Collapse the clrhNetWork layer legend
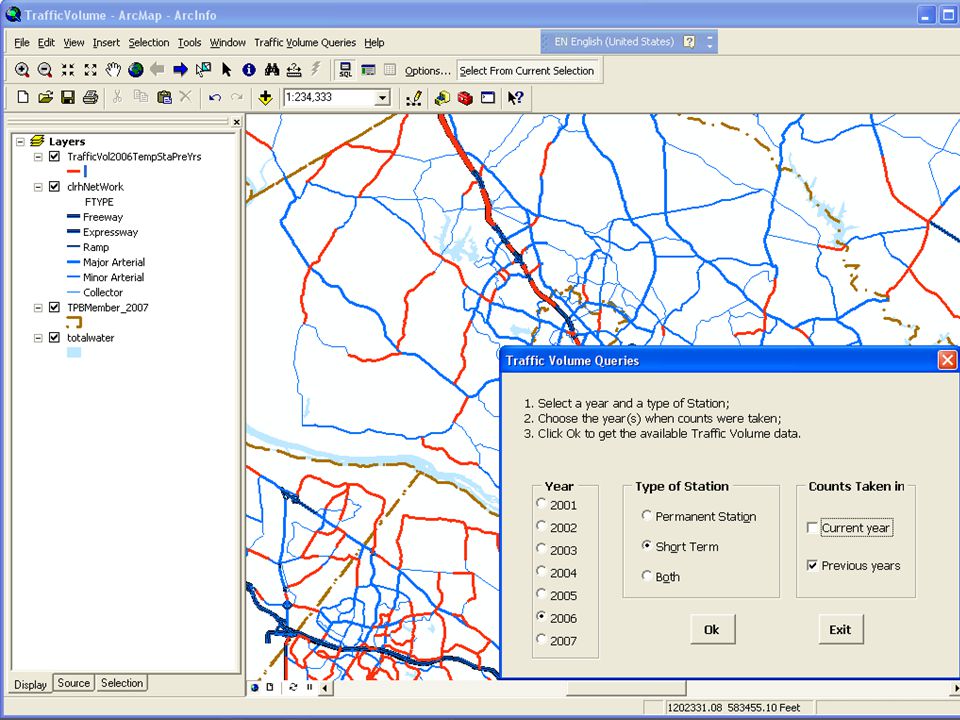Viewport: 960px width, 720px height. tap(38, 187)
